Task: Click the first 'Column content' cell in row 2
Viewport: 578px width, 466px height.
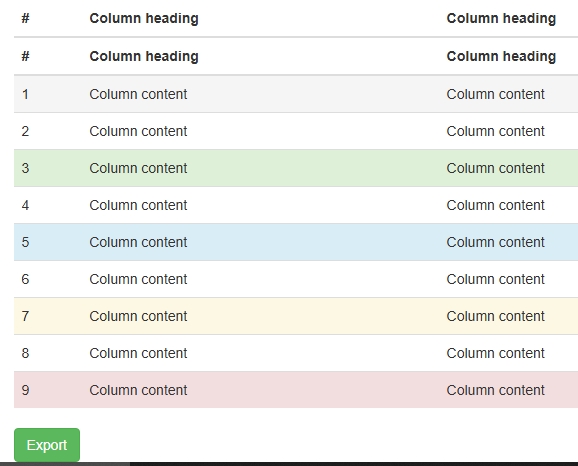Action: point(138,131)
